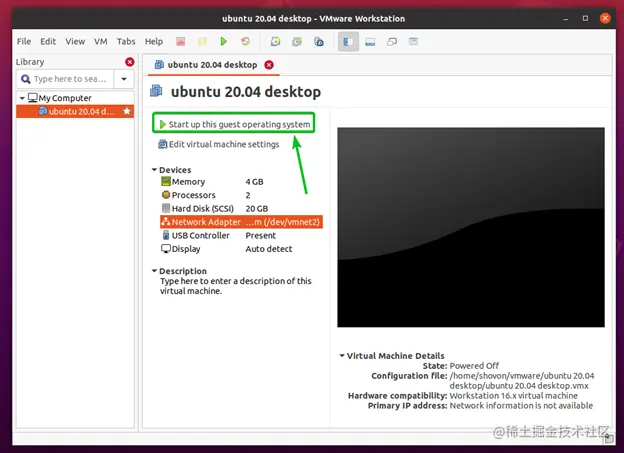This screenshot has width=624, height=453.
Task: Select the Memory device row
Action: (241, 182)
